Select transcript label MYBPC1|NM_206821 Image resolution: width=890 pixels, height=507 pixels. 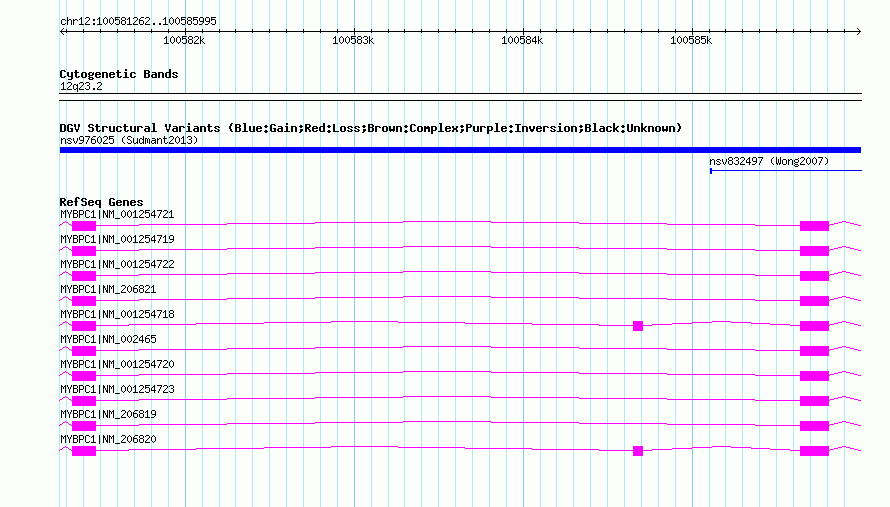108,290
